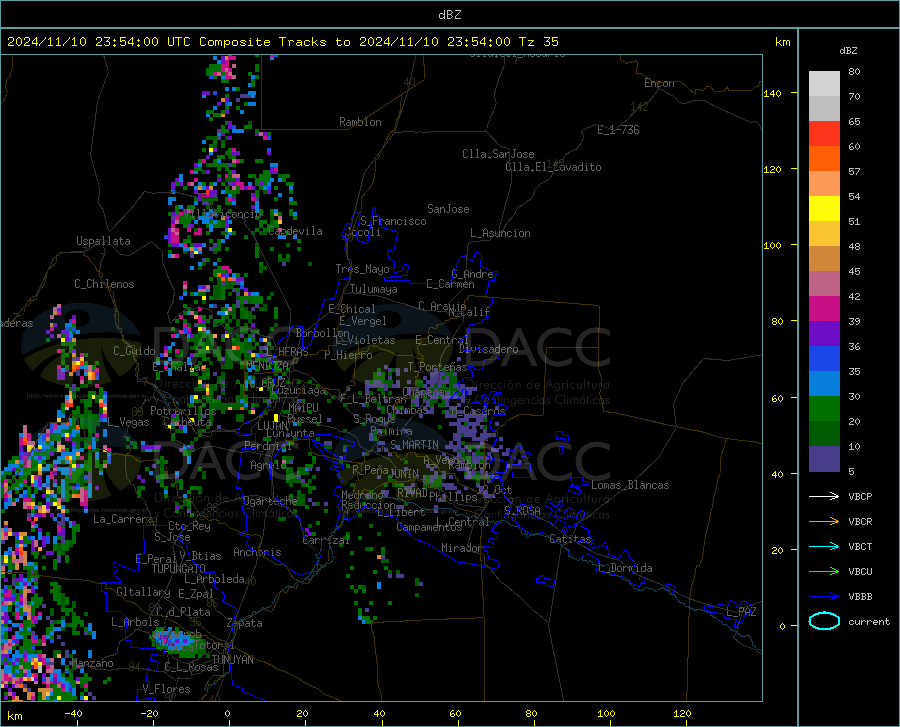Image resolution: width=900 pixels, height=727 pixels.
Task: Click the -20 km horizontal axis tick label
Action: point(149,713)
